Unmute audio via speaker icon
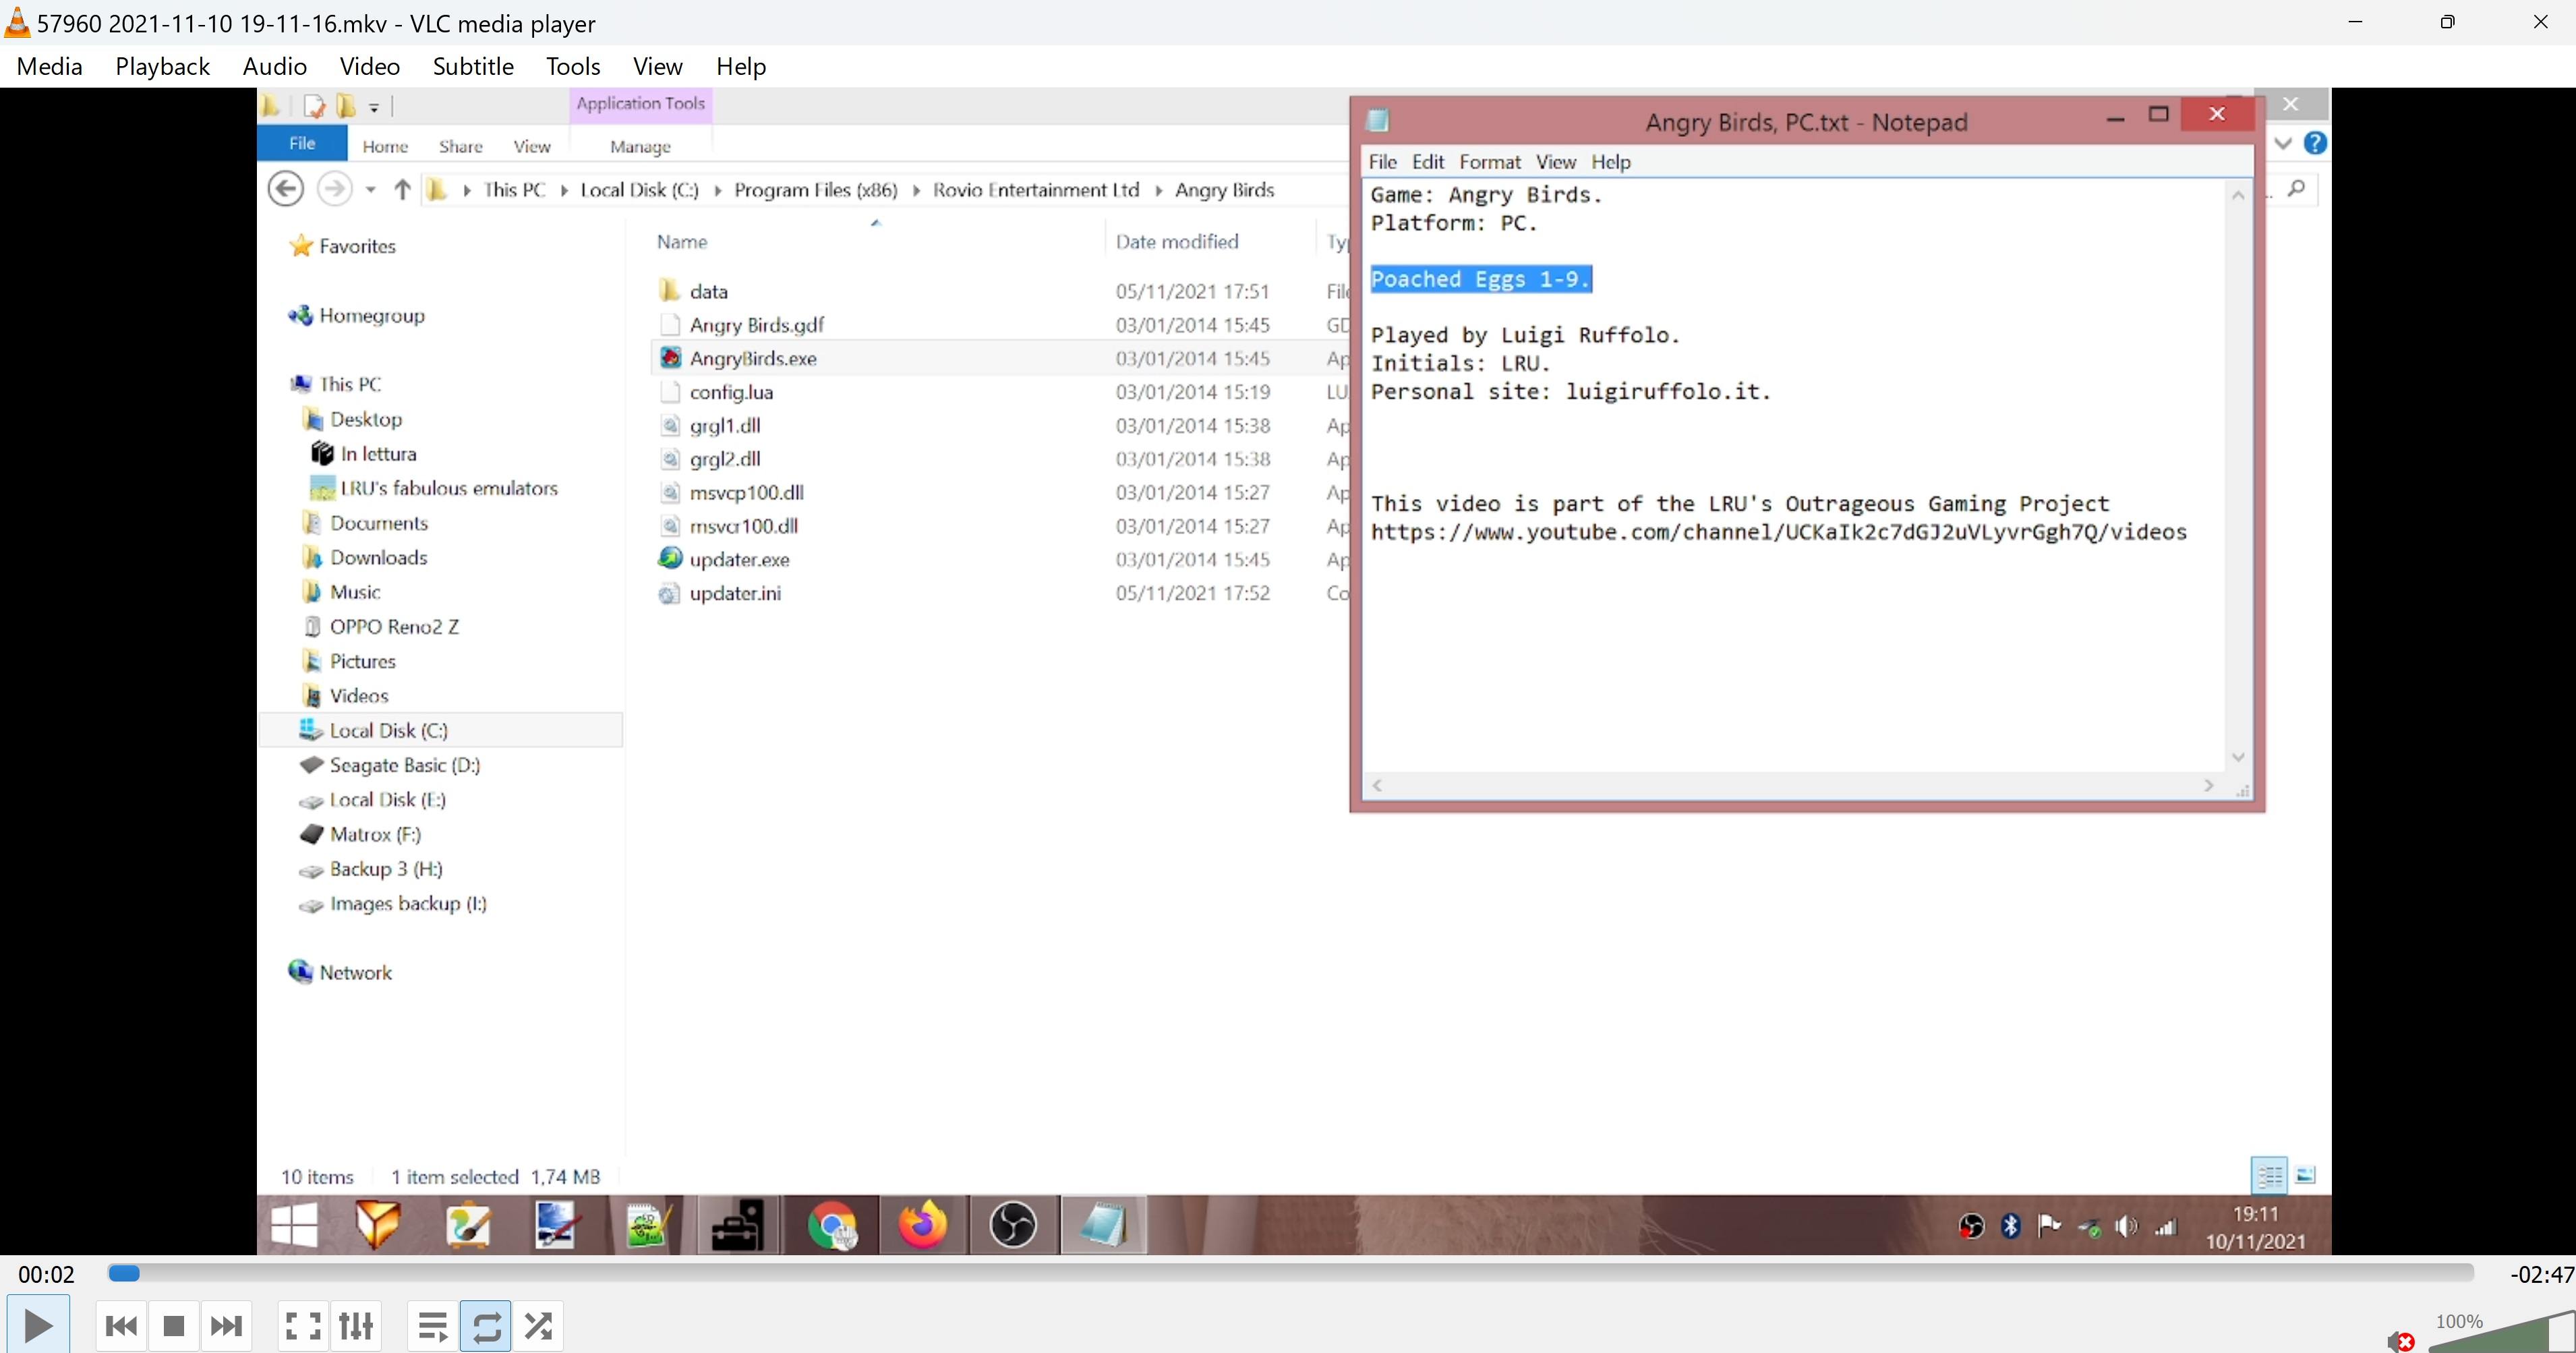Image resolution: width=2576 pixels, height=1353 pixels. click(x=2399, y=1341)
